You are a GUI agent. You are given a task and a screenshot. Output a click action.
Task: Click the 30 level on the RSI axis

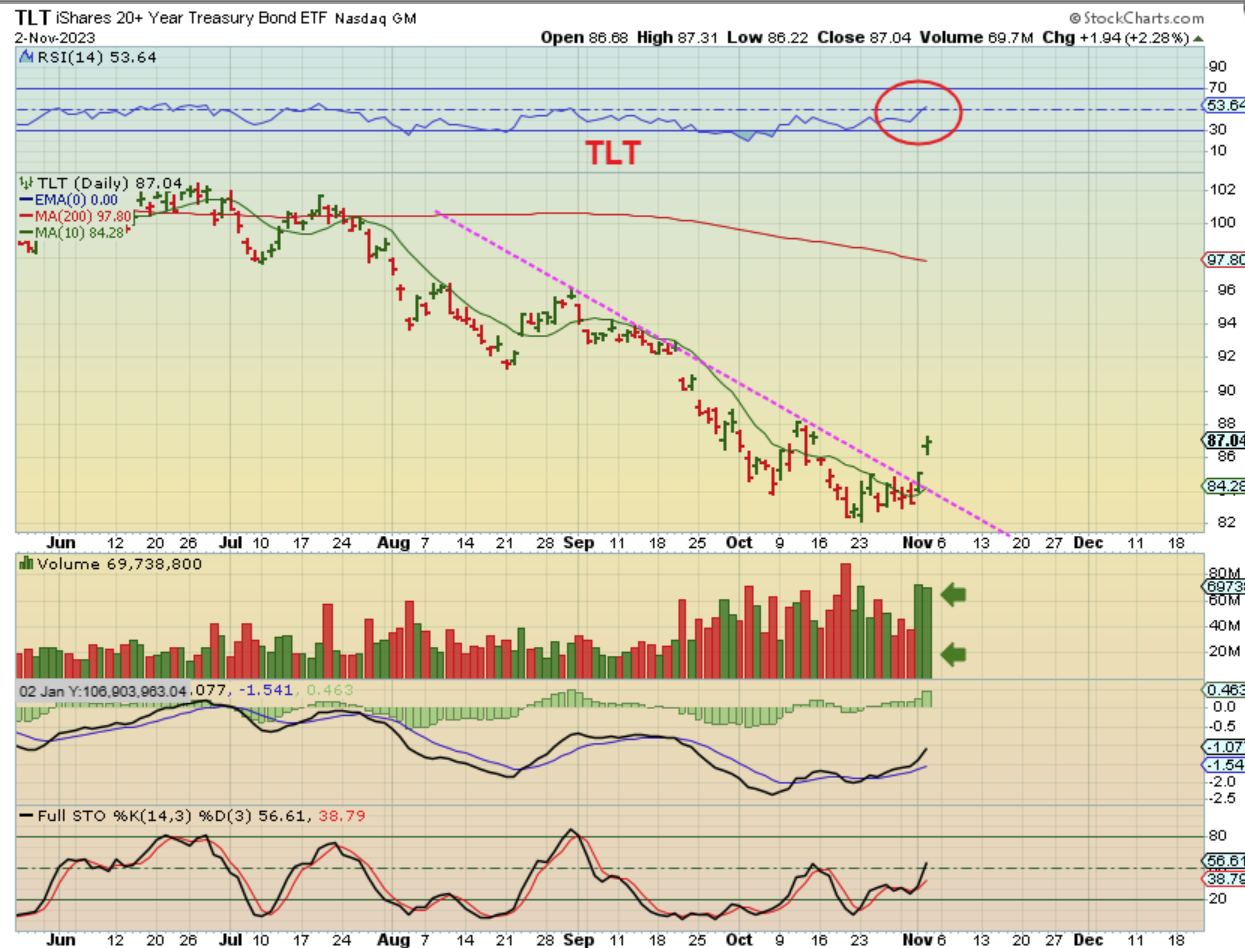(1217, 129)
